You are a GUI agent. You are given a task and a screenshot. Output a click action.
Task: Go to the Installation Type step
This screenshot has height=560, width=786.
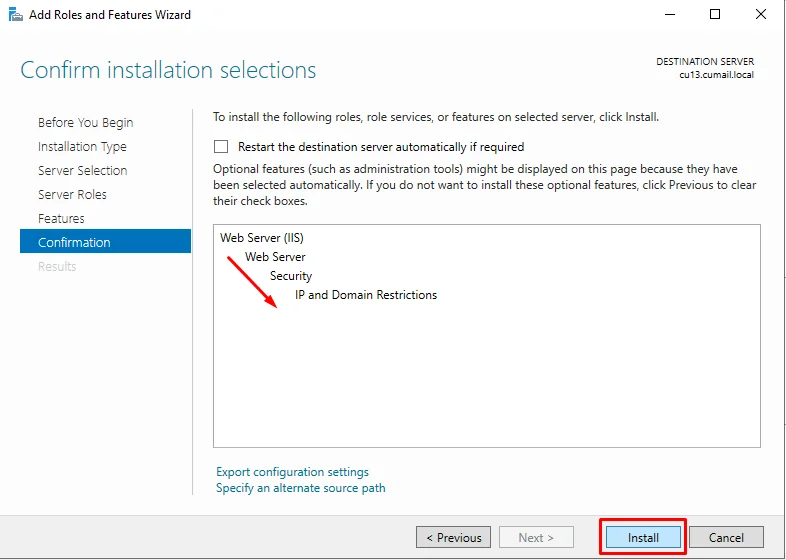click(x=82, y=146)
